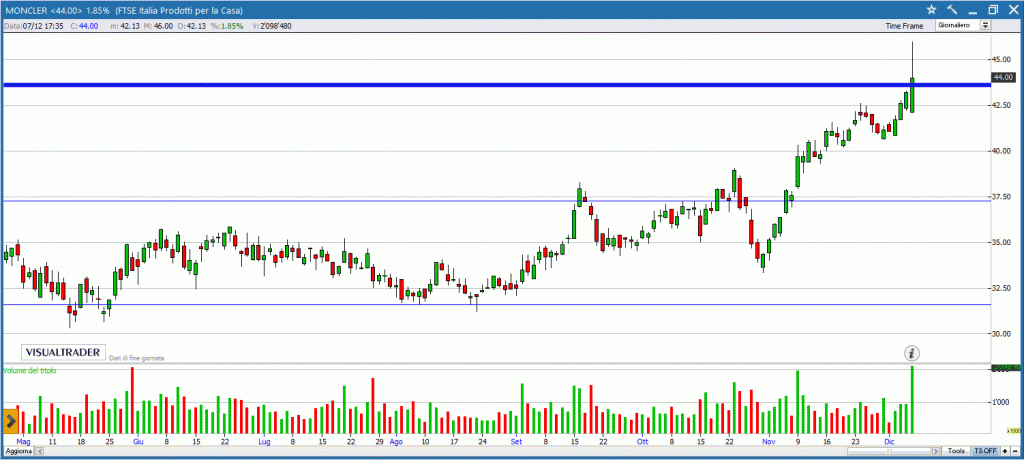Click the 'Volume del titolo' label
The width and height of the screenshot is (1024, 460).
click(29, 370)
